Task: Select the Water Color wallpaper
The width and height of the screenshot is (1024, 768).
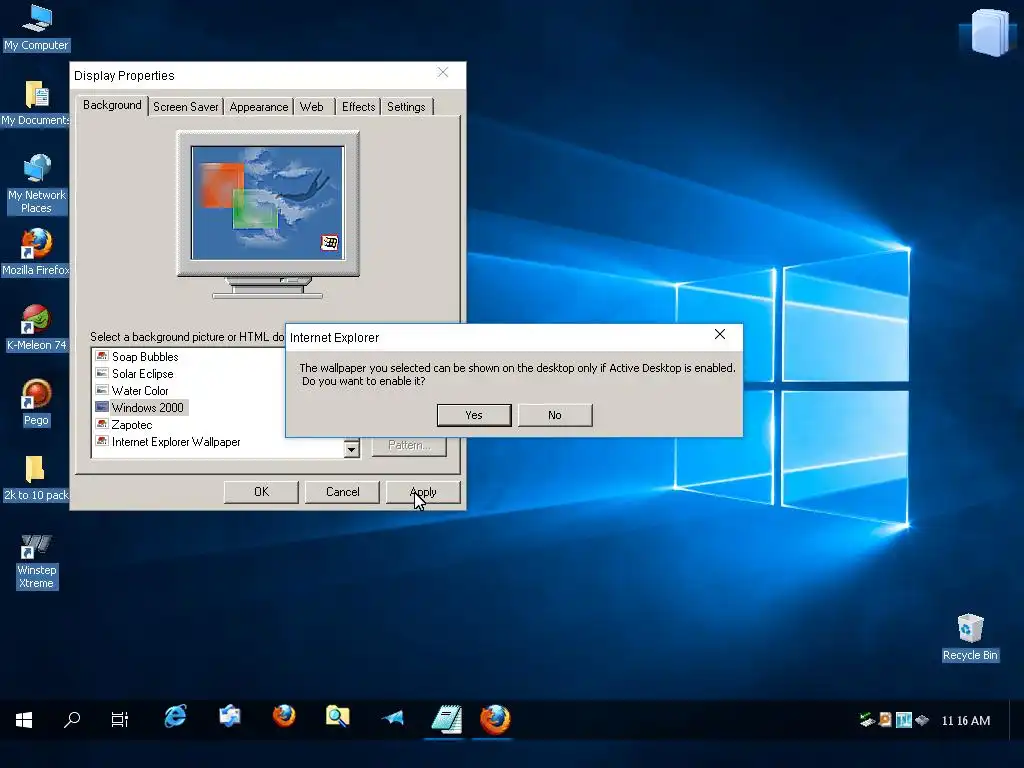Action: click(139, 391)
